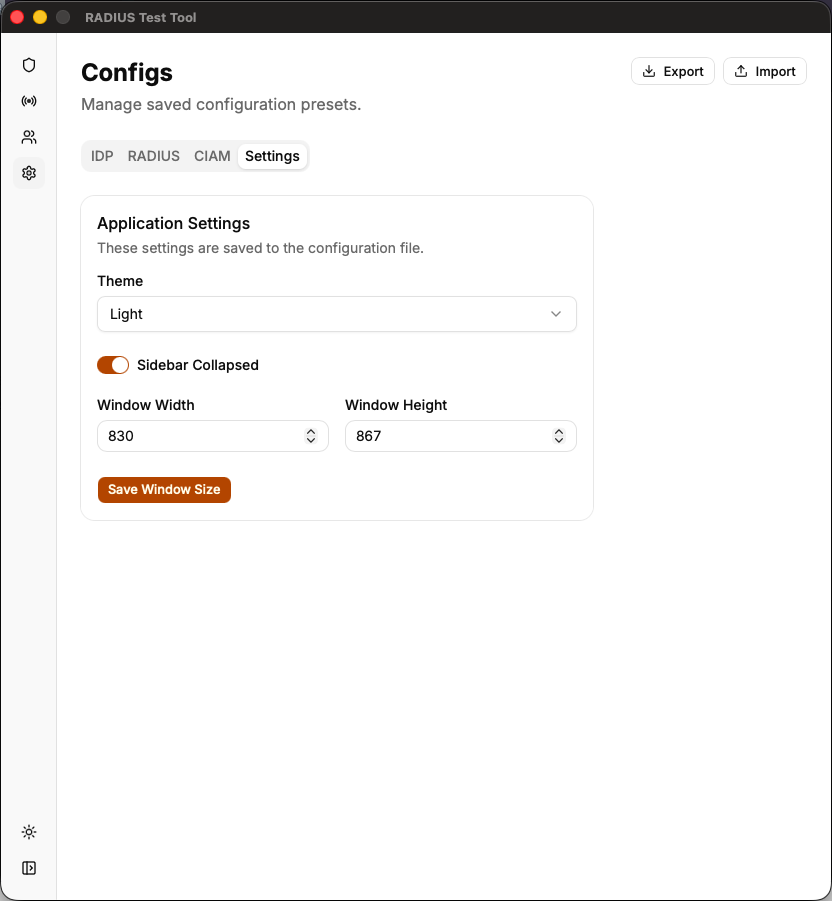Image resolution: width=832 pixels, height=901 pixels.
Task: Open the broadcast radio icon in the sidebar
Action: point(29,101)
